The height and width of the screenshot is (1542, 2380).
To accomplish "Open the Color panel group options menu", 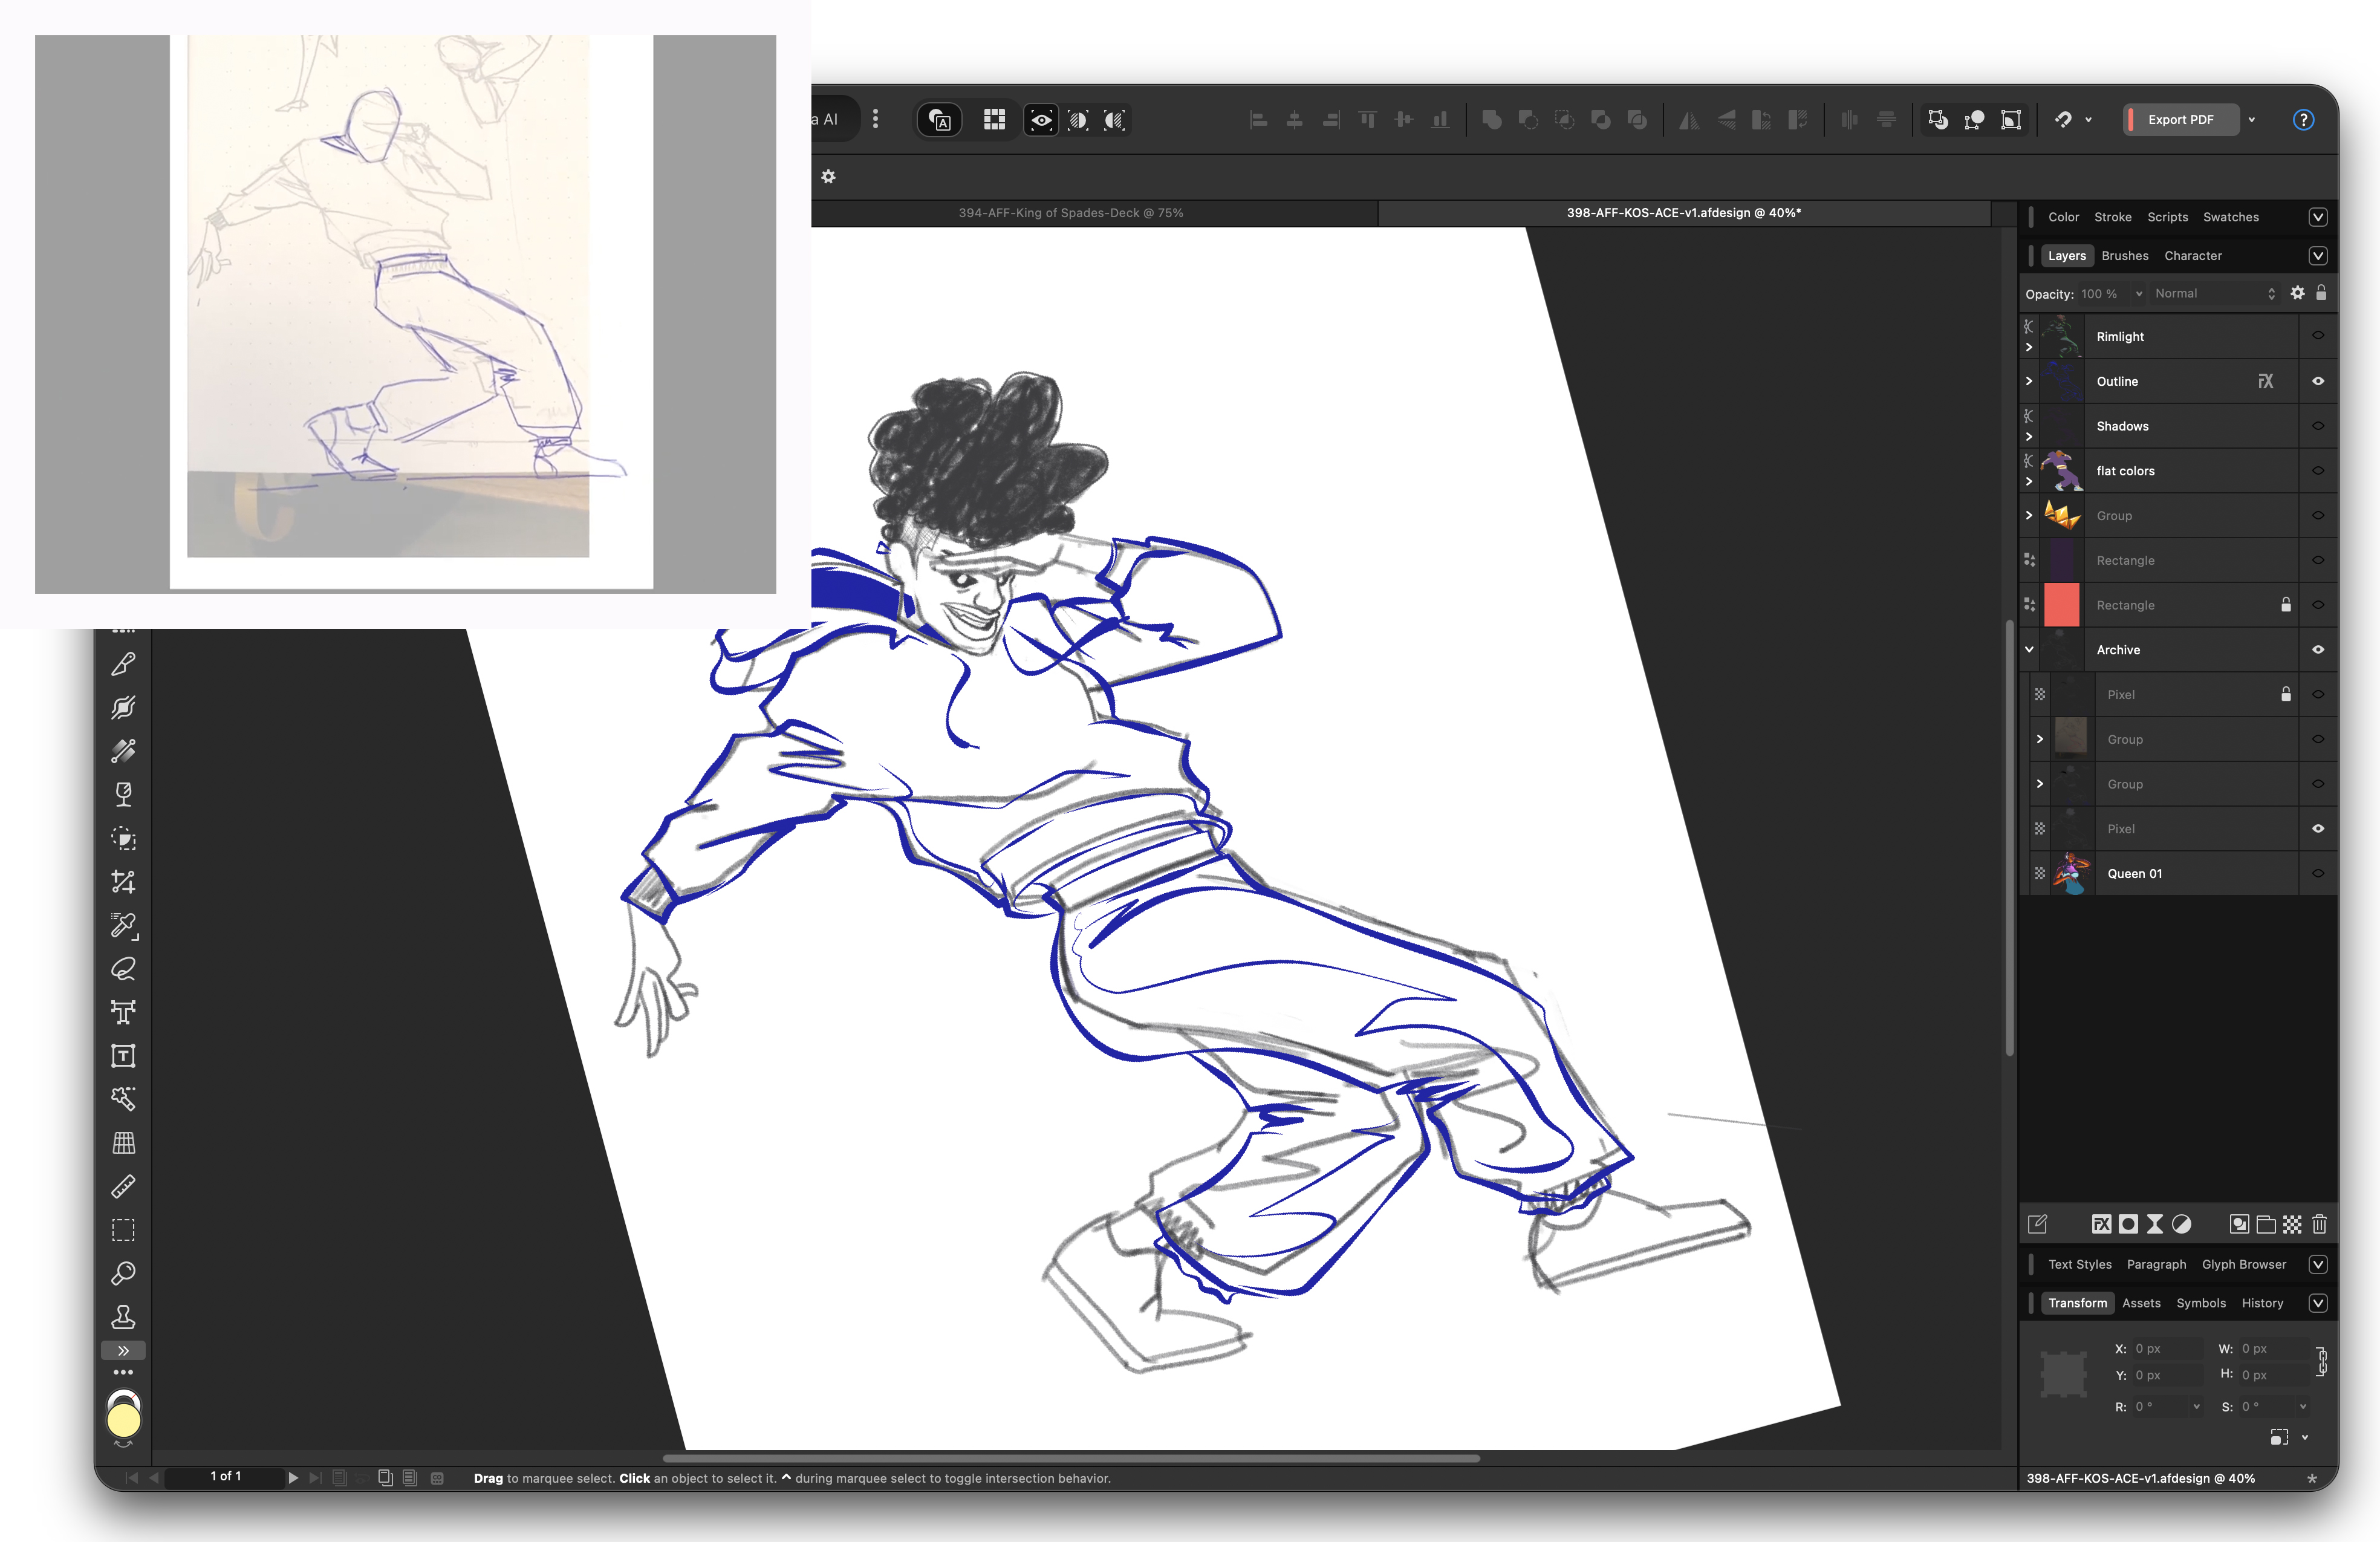I will tap(2317, 217).
